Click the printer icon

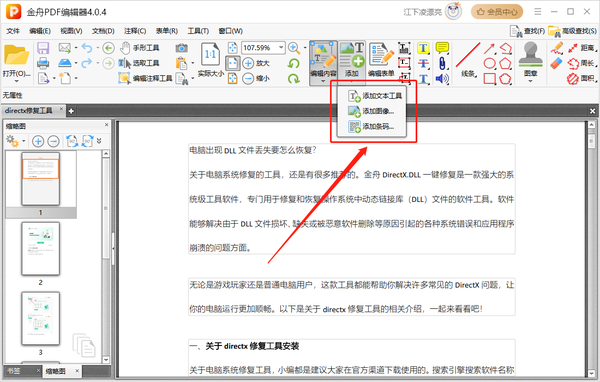pyautogui.click(x=43, y=63)
